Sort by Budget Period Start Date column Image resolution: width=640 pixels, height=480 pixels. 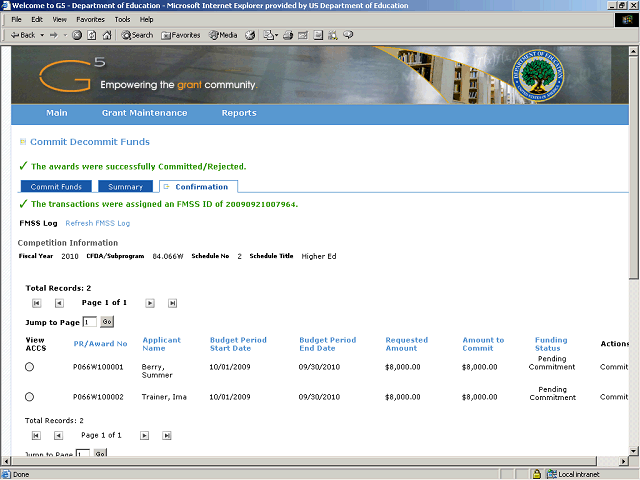coord(238,344)
